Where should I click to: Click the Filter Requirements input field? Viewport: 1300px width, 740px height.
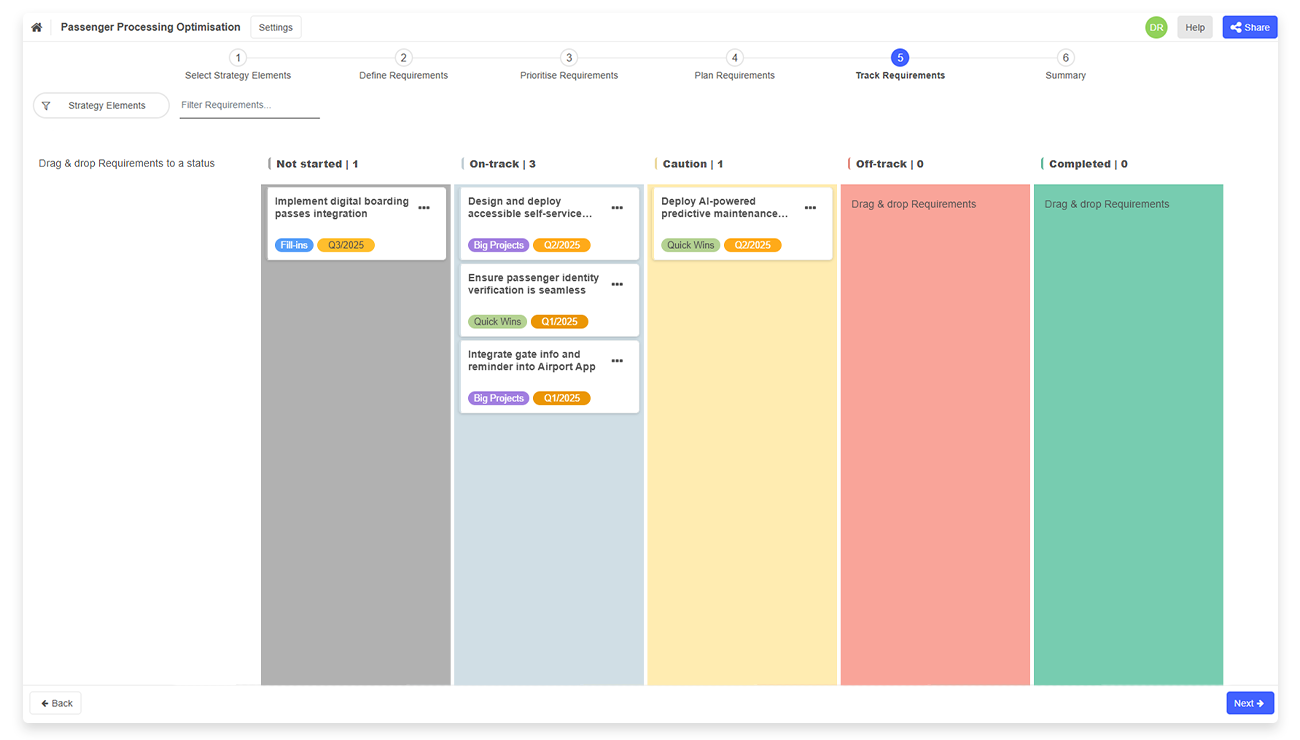(x=249, y=105)
